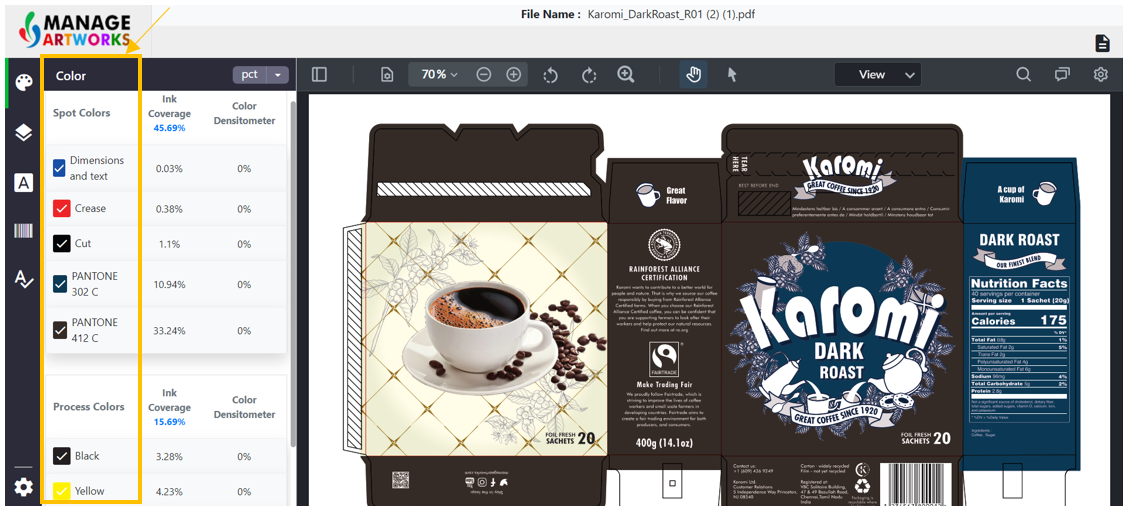Toggle the Cut spot color checkbox
Image resolution: width=1125 pixels, height=526 pixels.
coord(62,243)
